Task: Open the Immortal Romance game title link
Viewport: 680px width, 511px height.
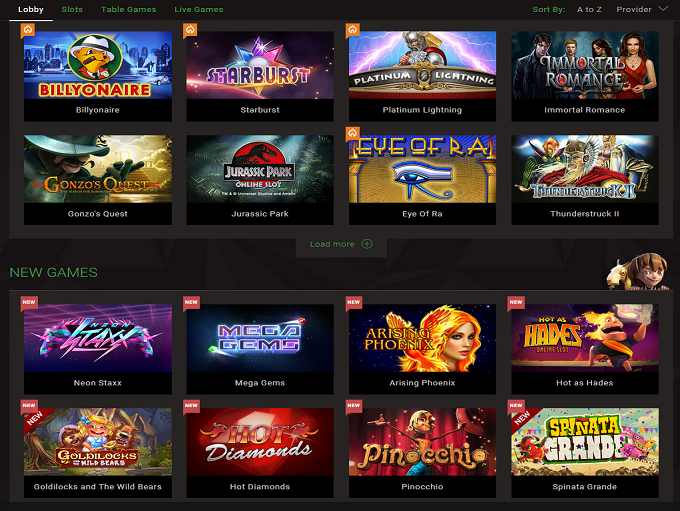Action: [x=585, y=110]
